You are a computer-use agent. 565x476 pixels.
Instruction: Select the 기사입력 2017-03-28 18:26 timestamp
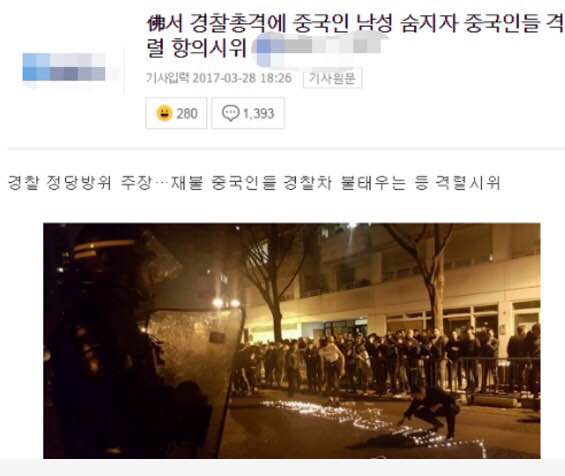coord(219,78)
